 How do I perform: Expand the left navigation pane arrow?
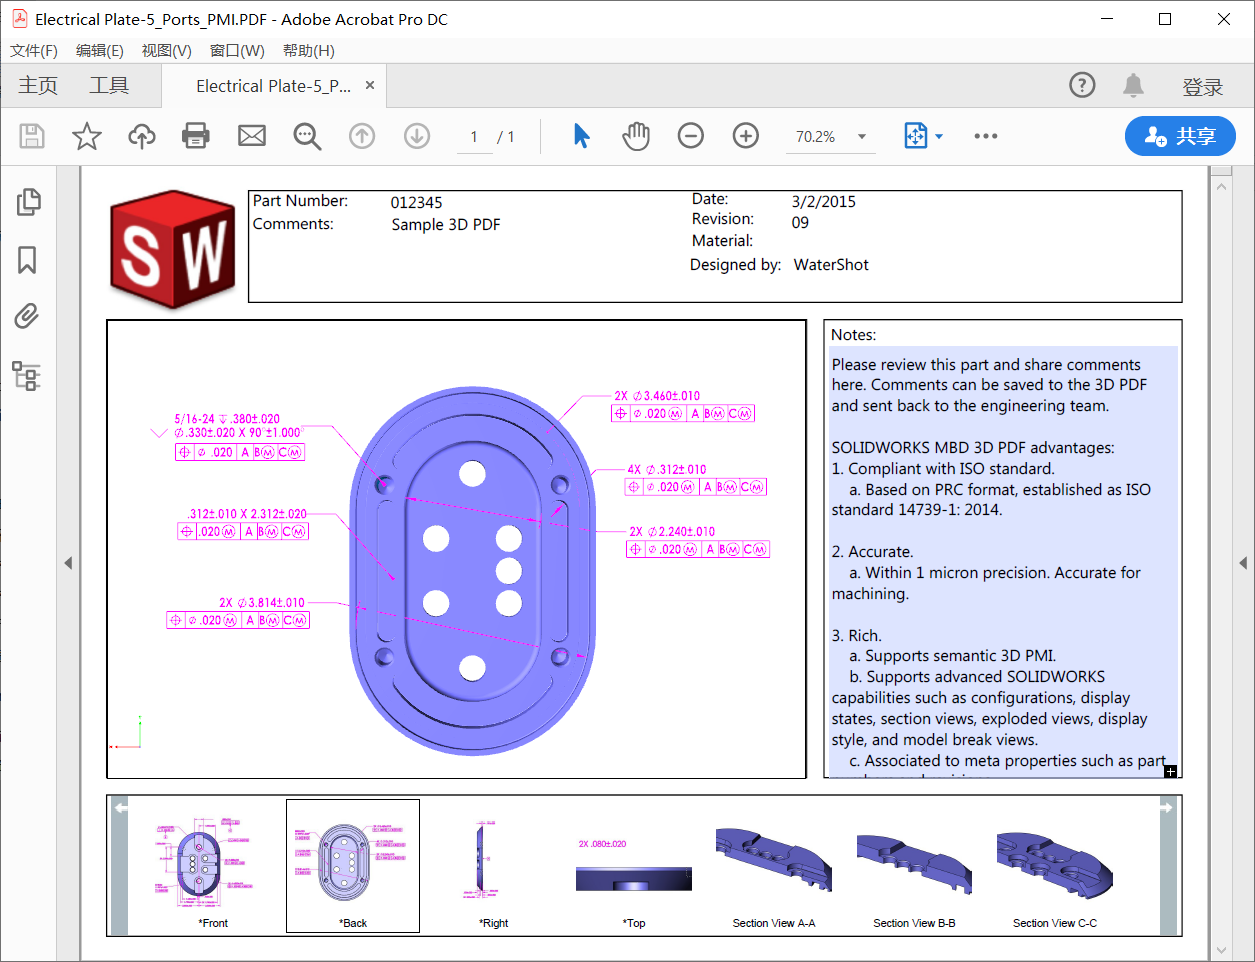[68, 563]
